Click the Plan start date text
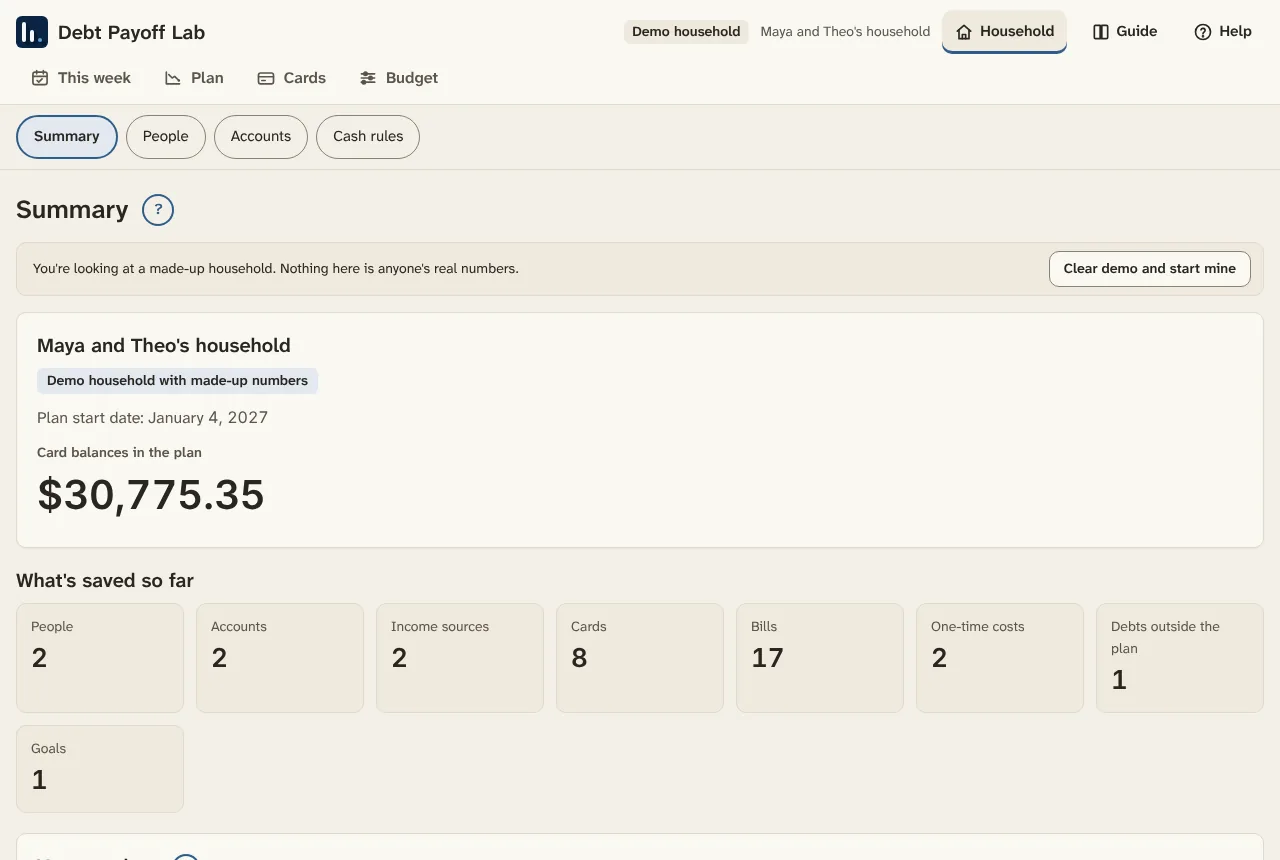1280x860 pixels. (x=152, y=418)
